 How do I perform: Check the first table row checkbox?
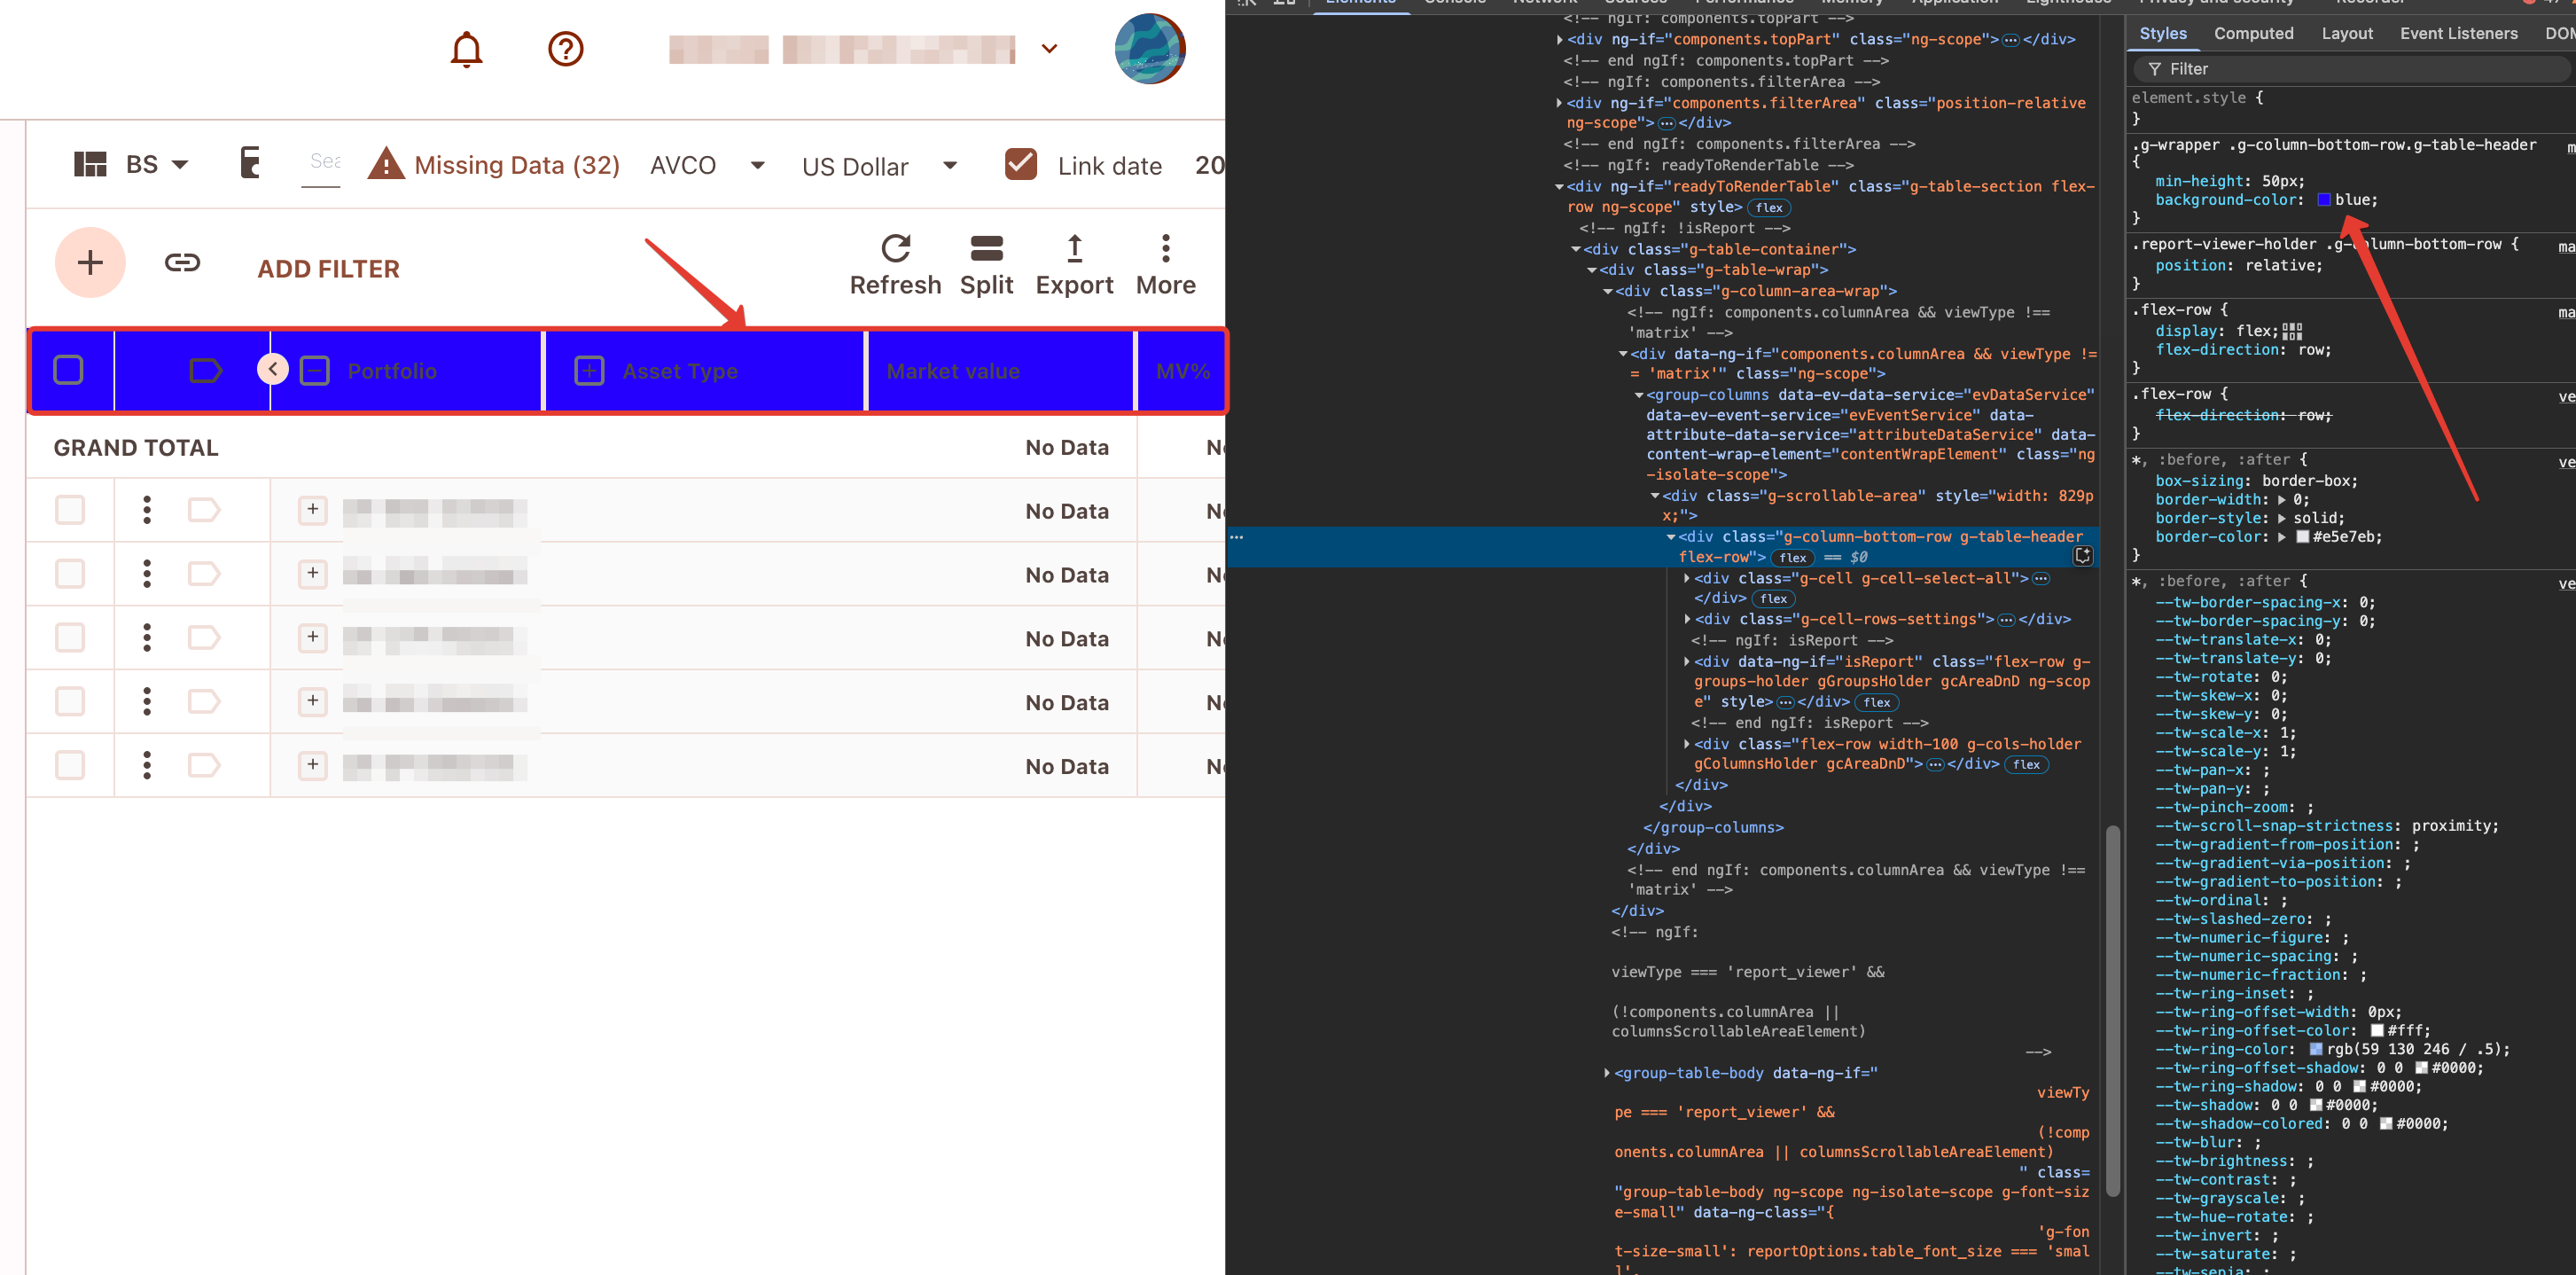pos(69,510)
